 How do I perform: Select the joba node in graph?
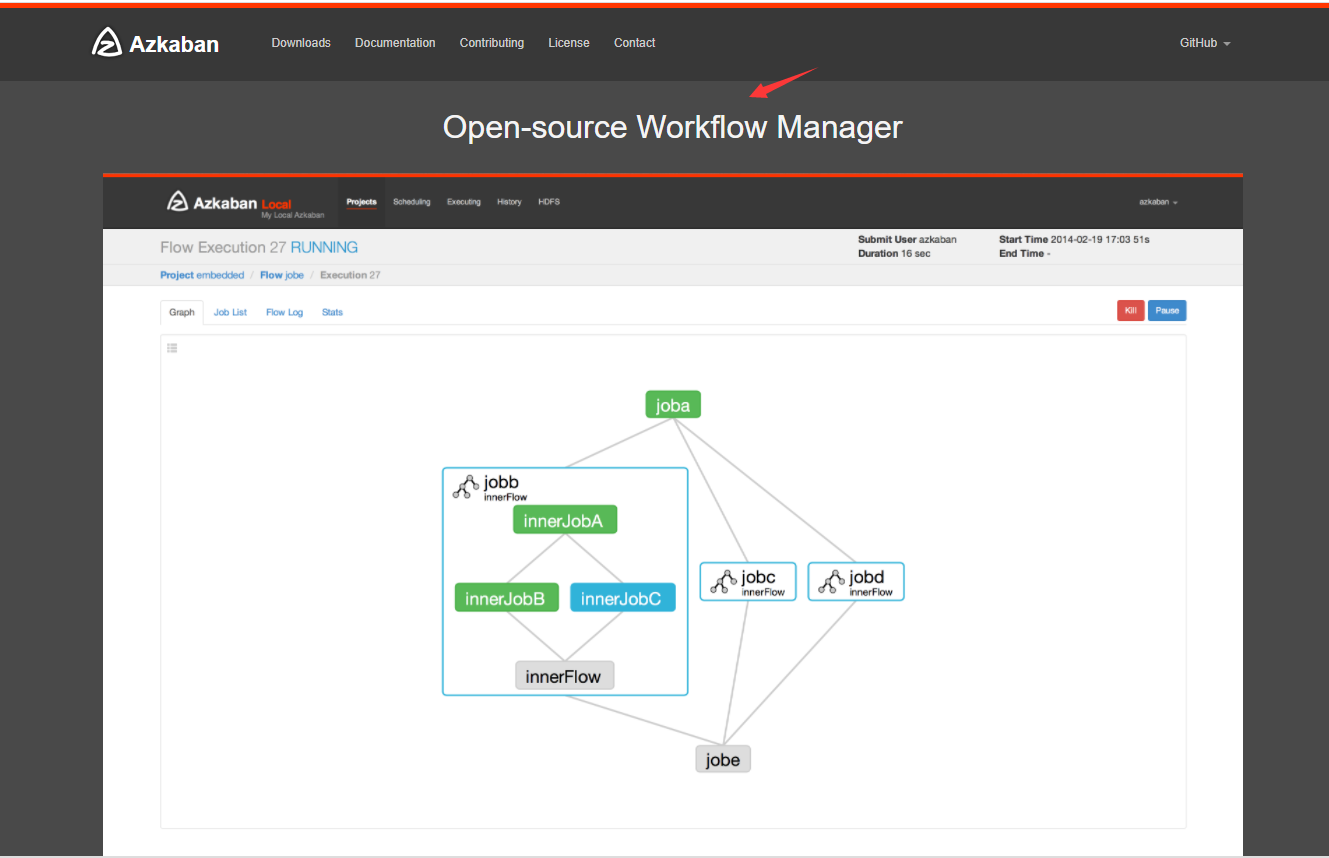tap(673, 405)
